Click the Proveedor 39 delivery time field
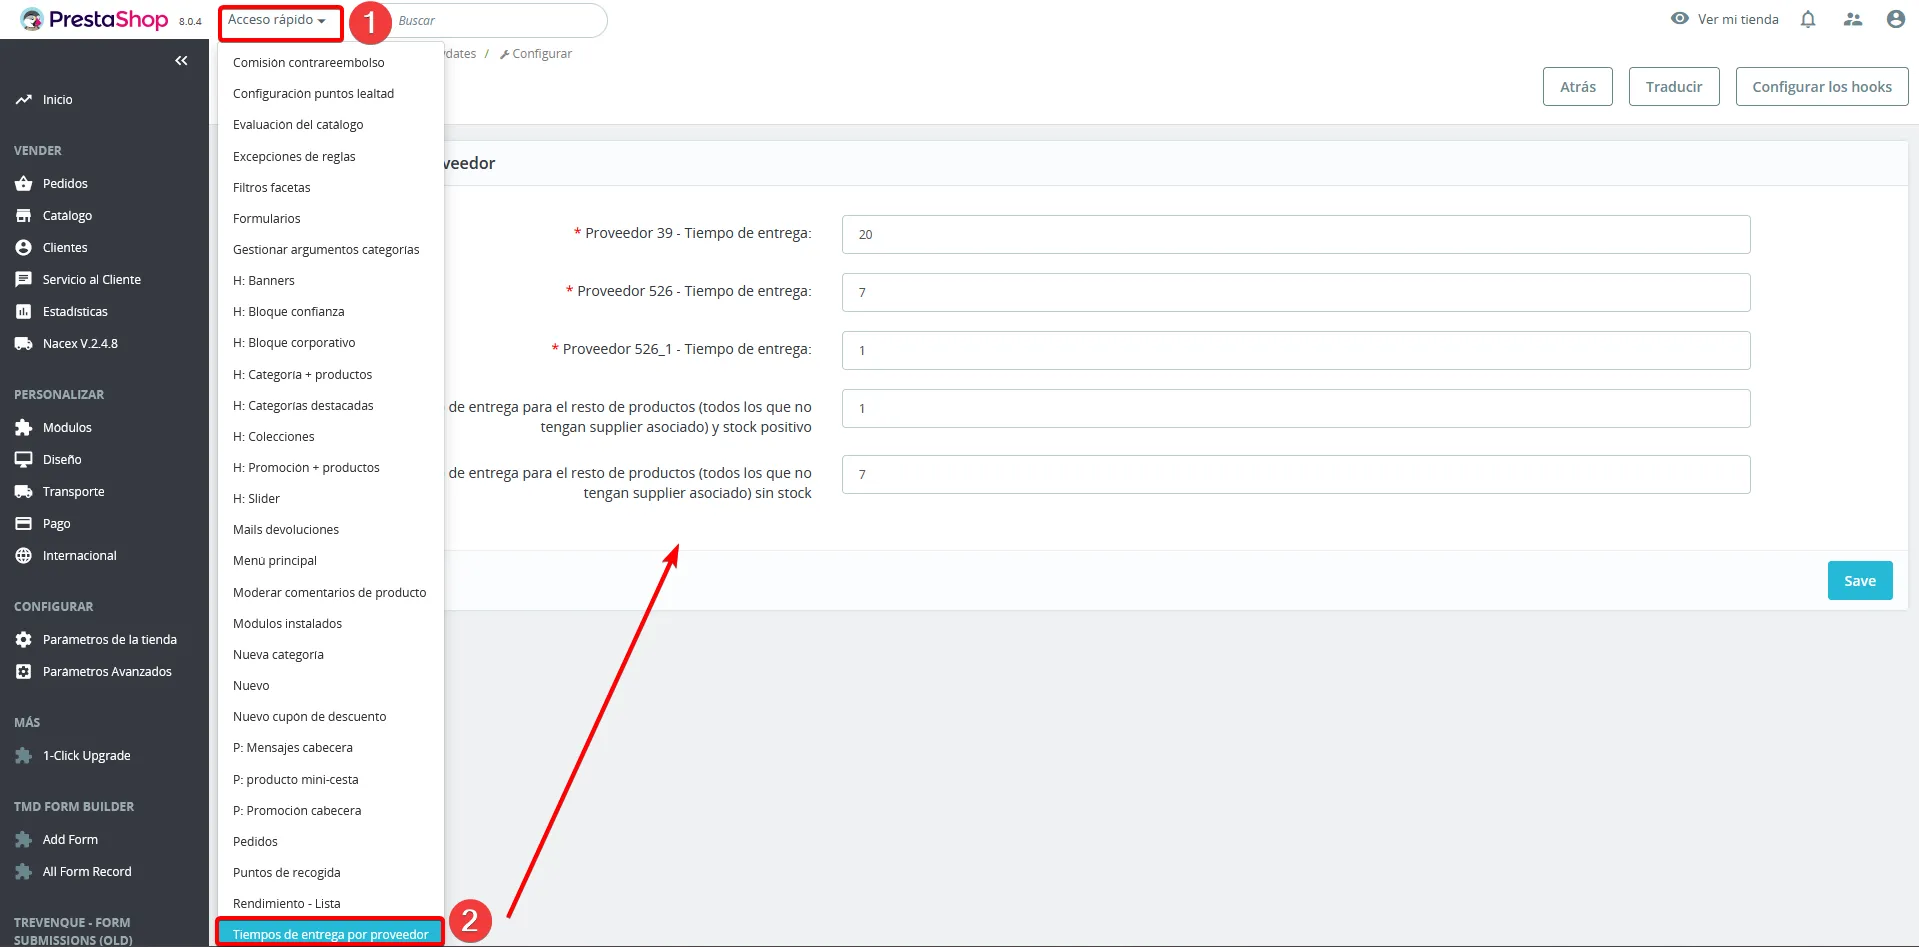This screenshot has width=1919, height=947. pos(1296,235)
